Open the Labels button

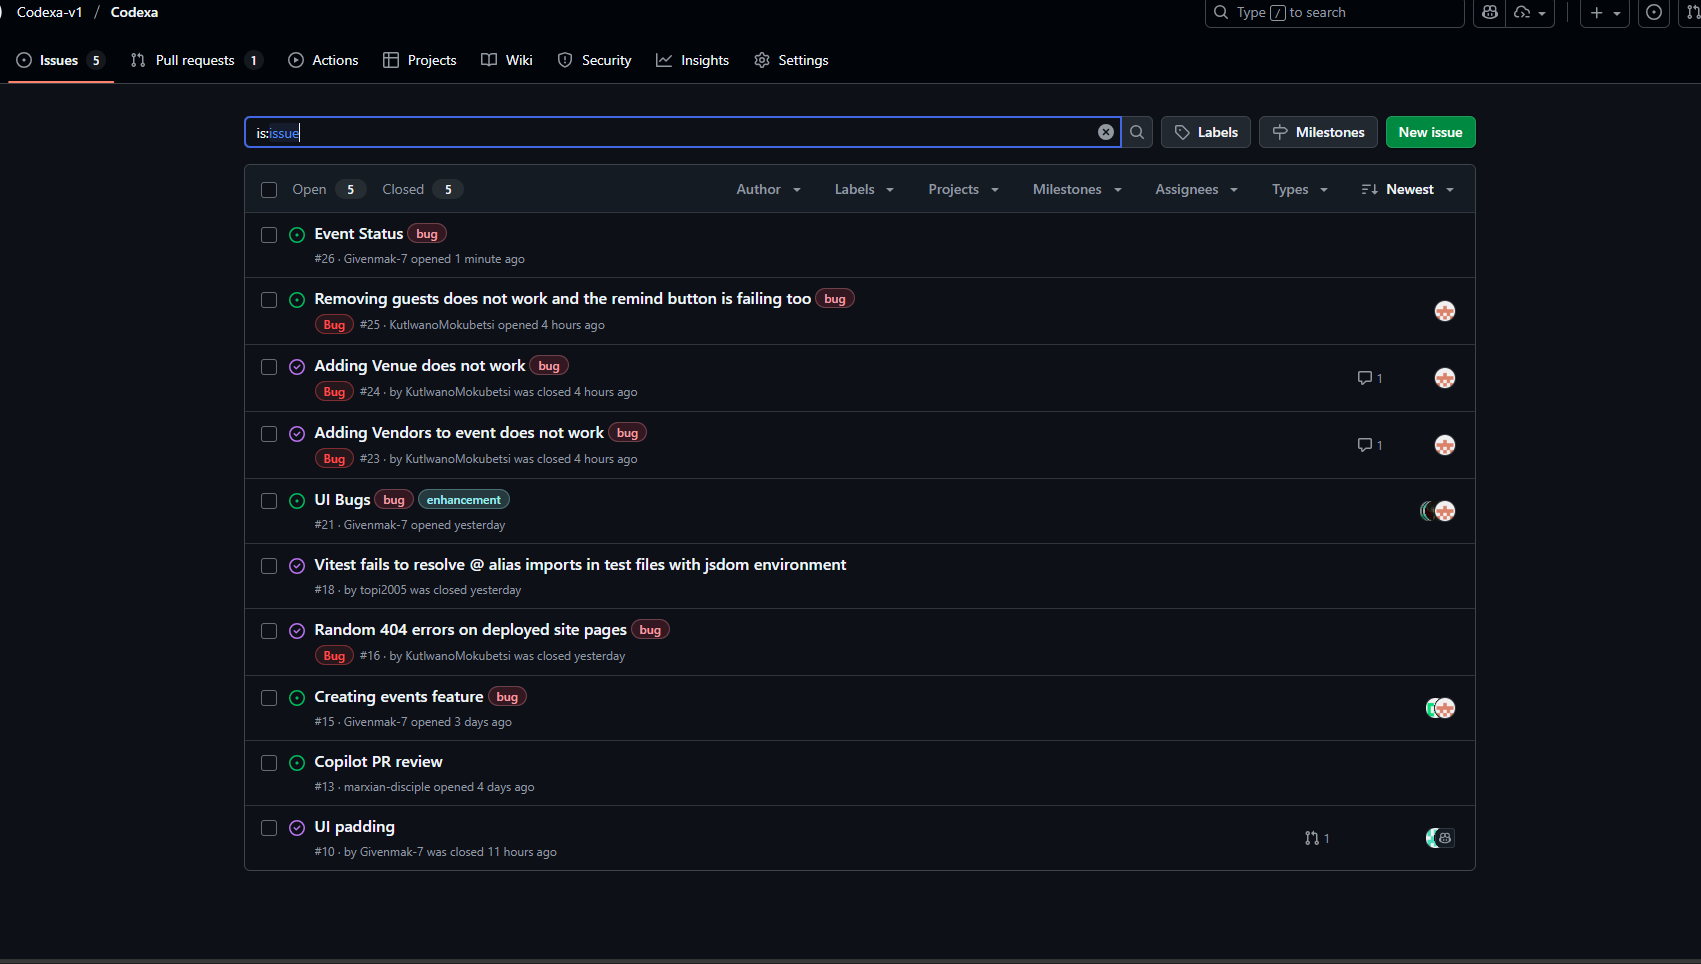click(x=1206, y=132)
